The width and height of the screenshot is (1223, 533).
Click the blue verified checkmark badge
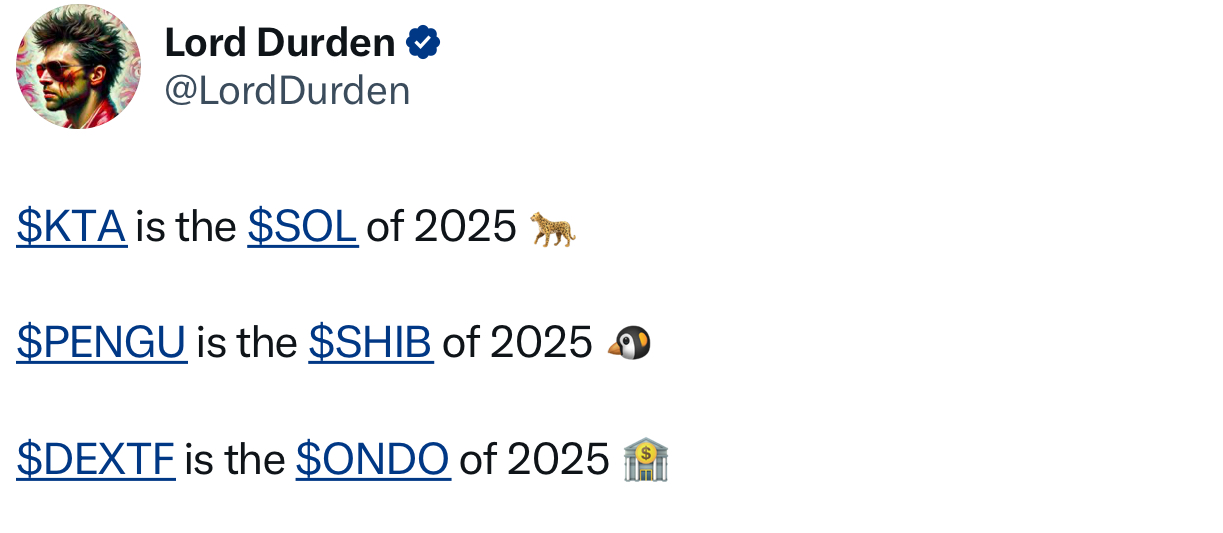(x=423, y=43)
